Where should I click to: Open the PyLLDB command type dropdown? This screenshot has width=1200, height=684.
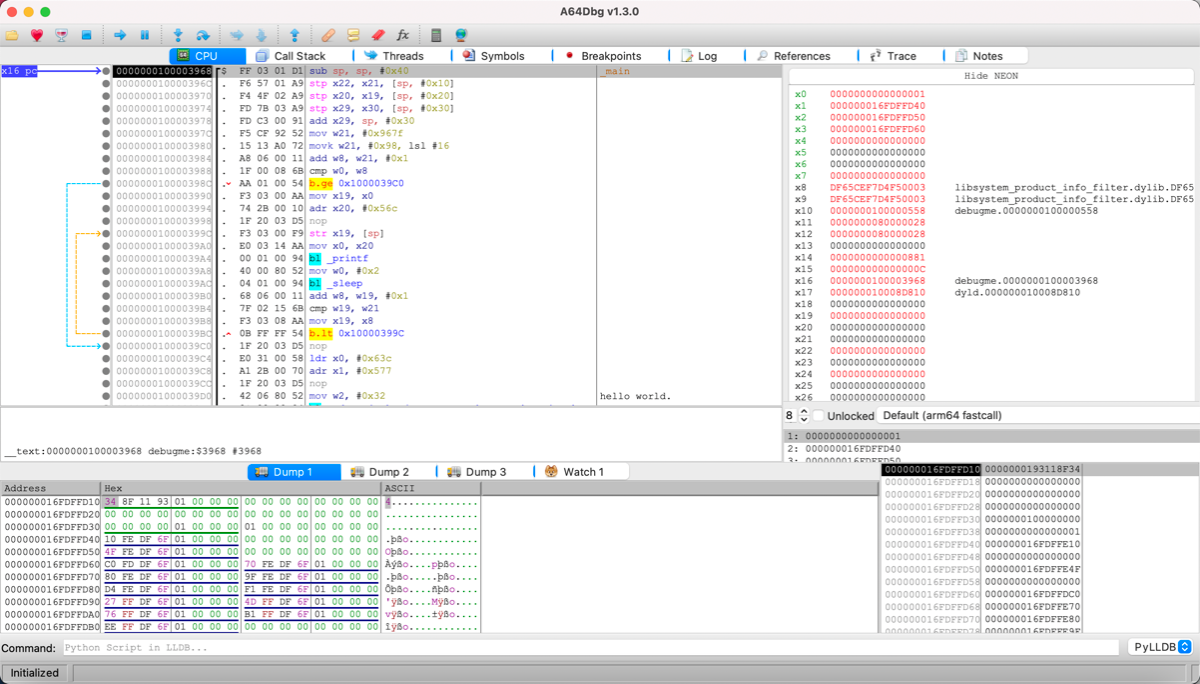coord(1160,647)
